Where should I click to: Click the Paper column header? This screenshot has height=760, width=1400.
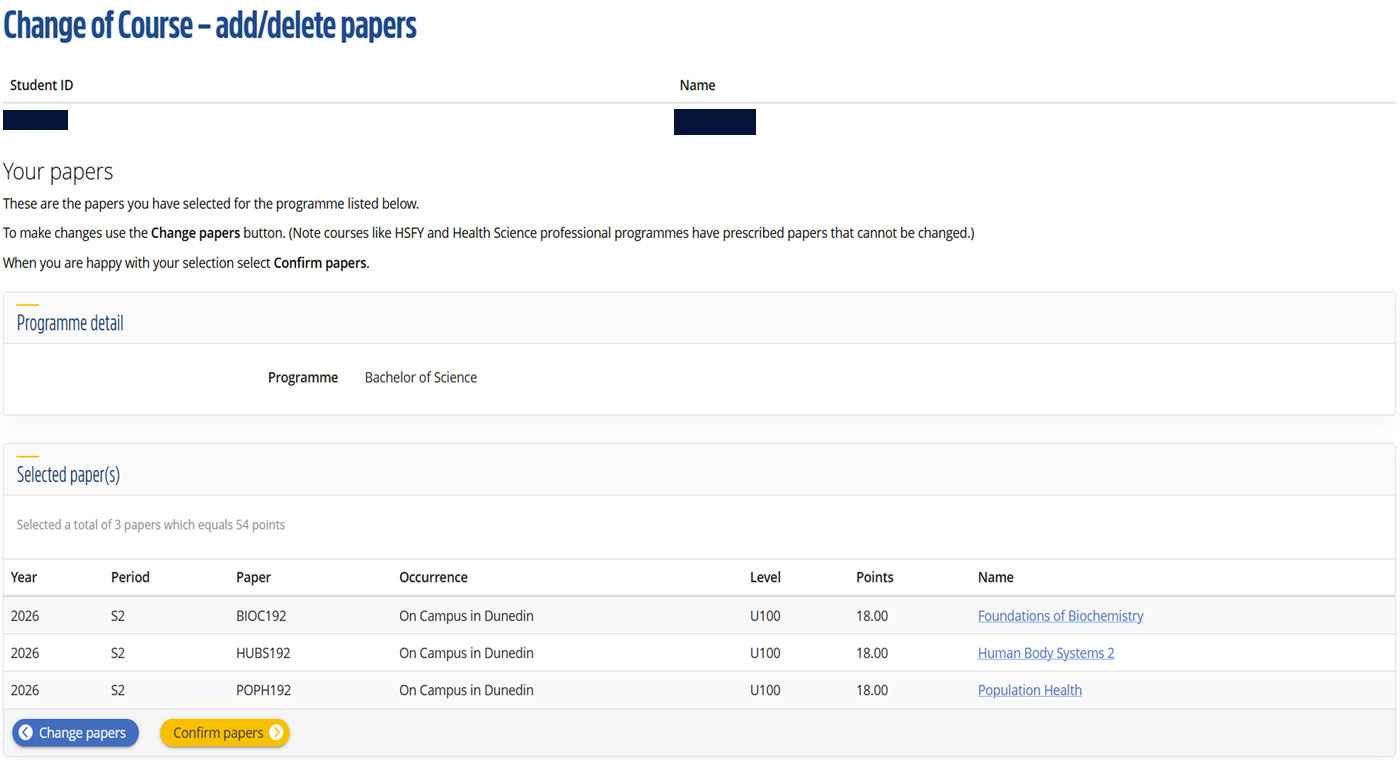pos(253,577)
